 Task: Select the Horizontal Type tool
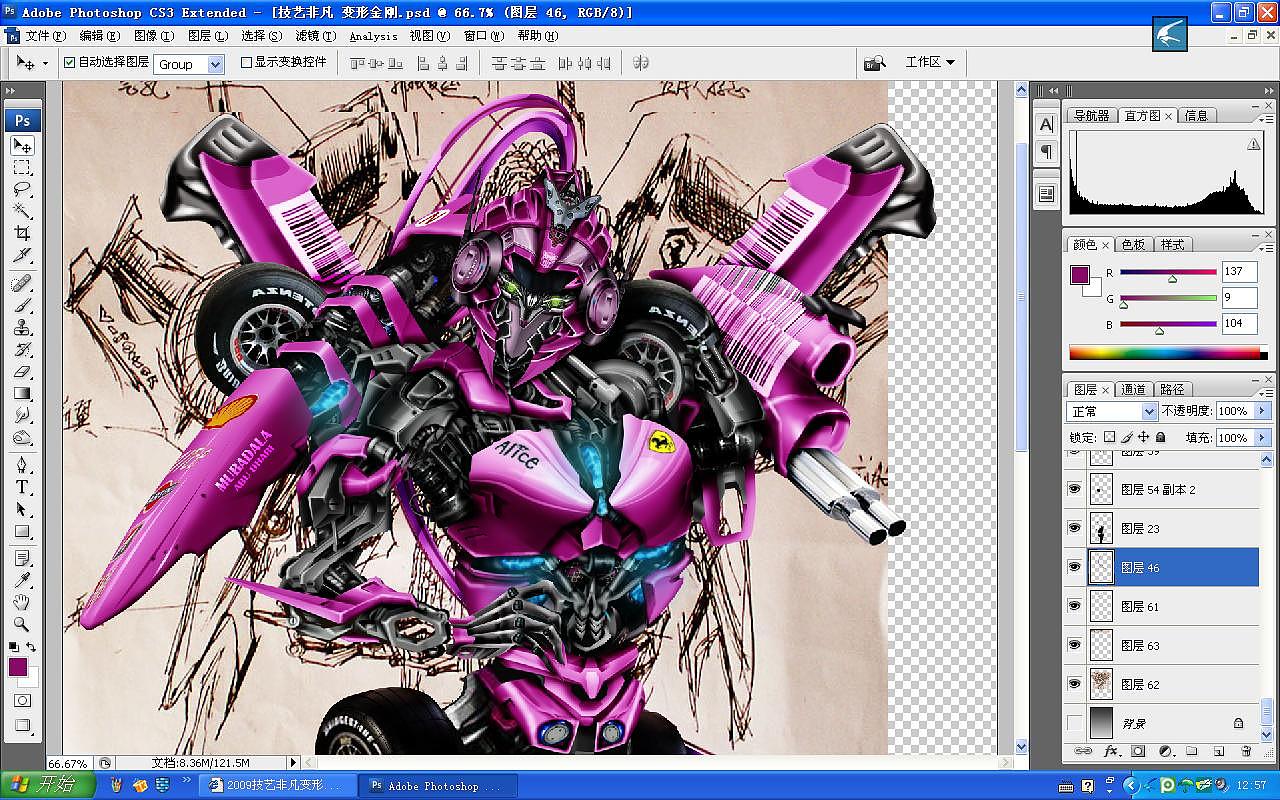(22, 488)
